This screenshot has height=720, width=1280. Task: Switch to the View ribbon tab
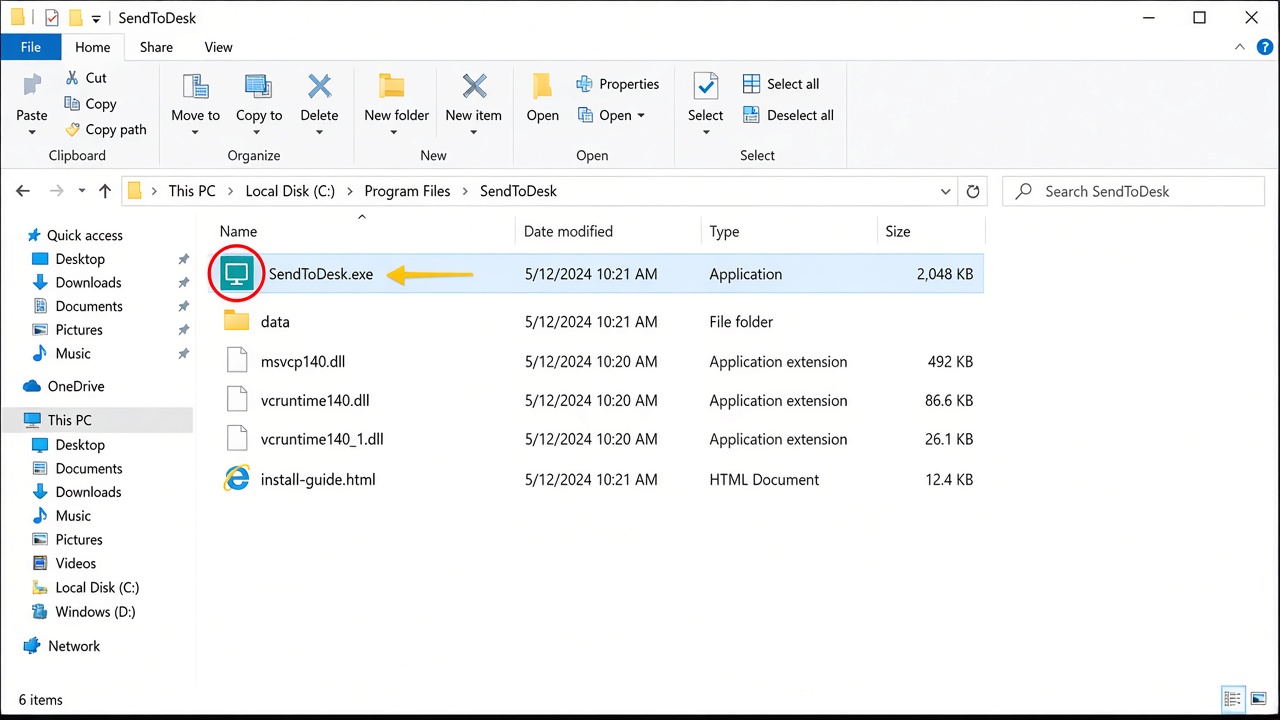tap(218, 47)
